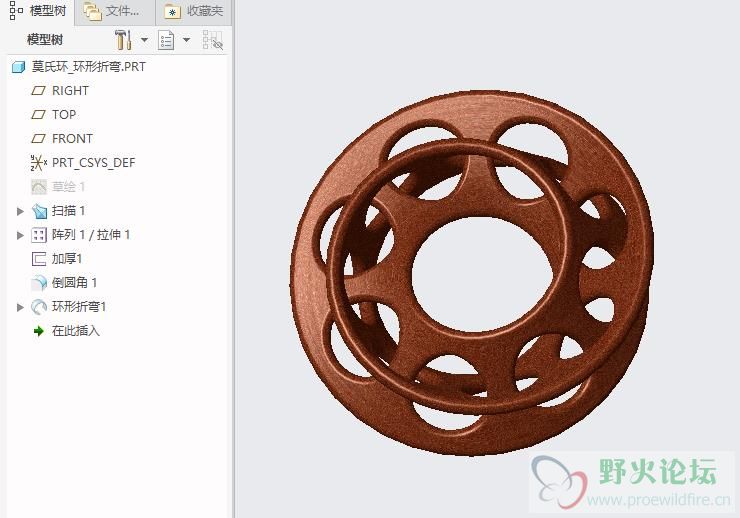Open the 文件... folder browser tab

pos(114,11)
